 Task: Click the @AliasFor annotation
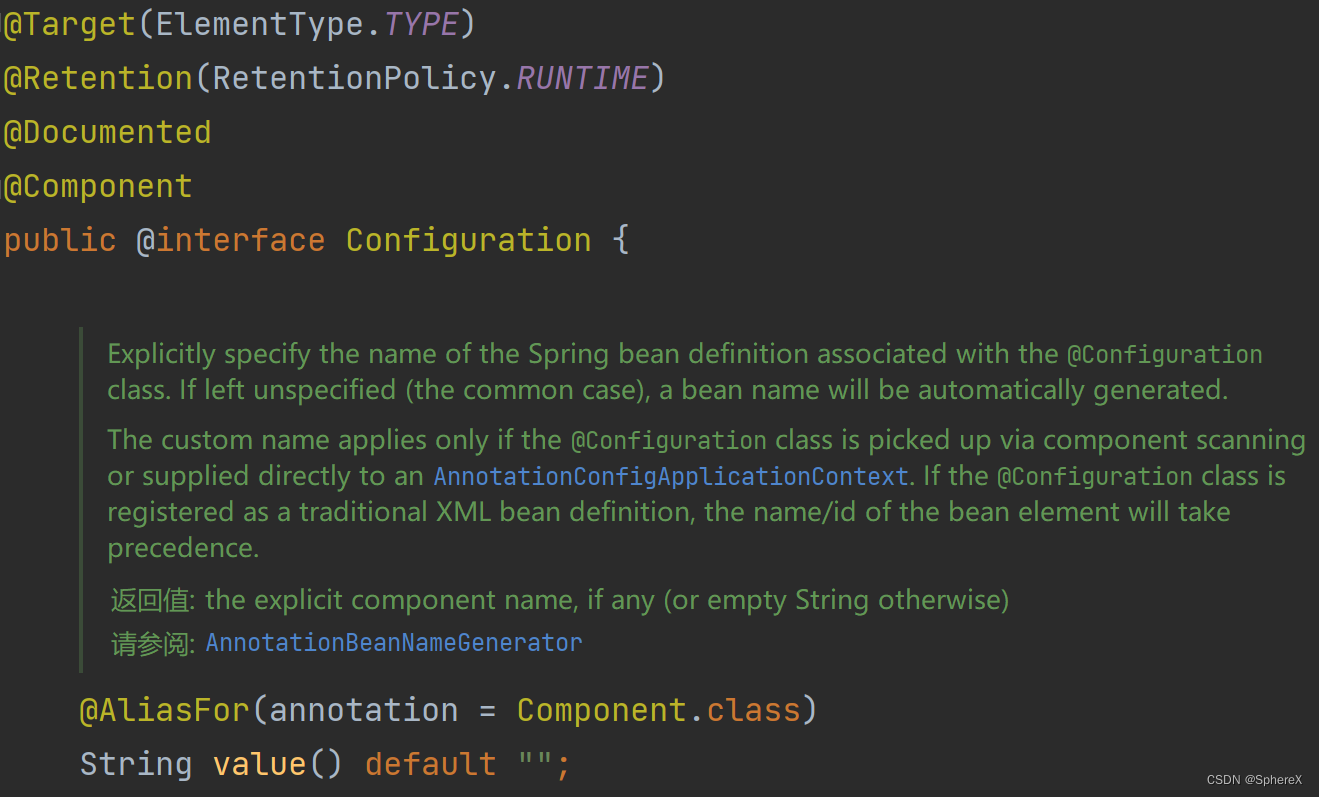[x=163, y=709]
